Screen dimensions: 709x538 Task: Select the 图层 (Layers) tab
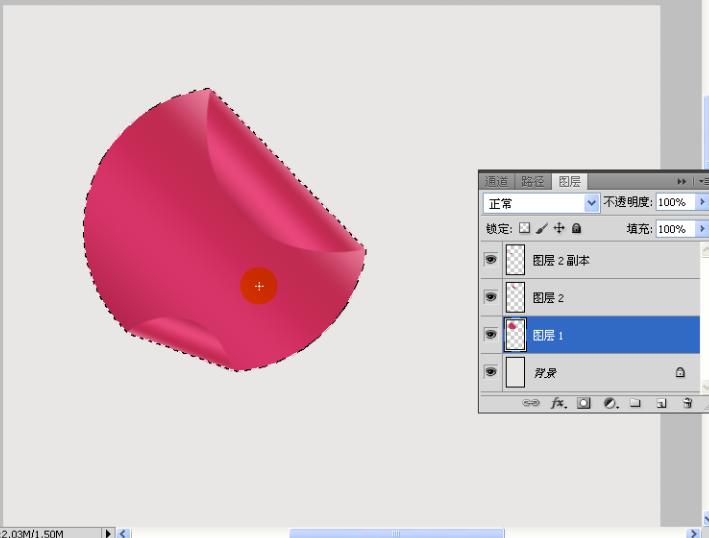pyautogui.click(x=569, y=182)
